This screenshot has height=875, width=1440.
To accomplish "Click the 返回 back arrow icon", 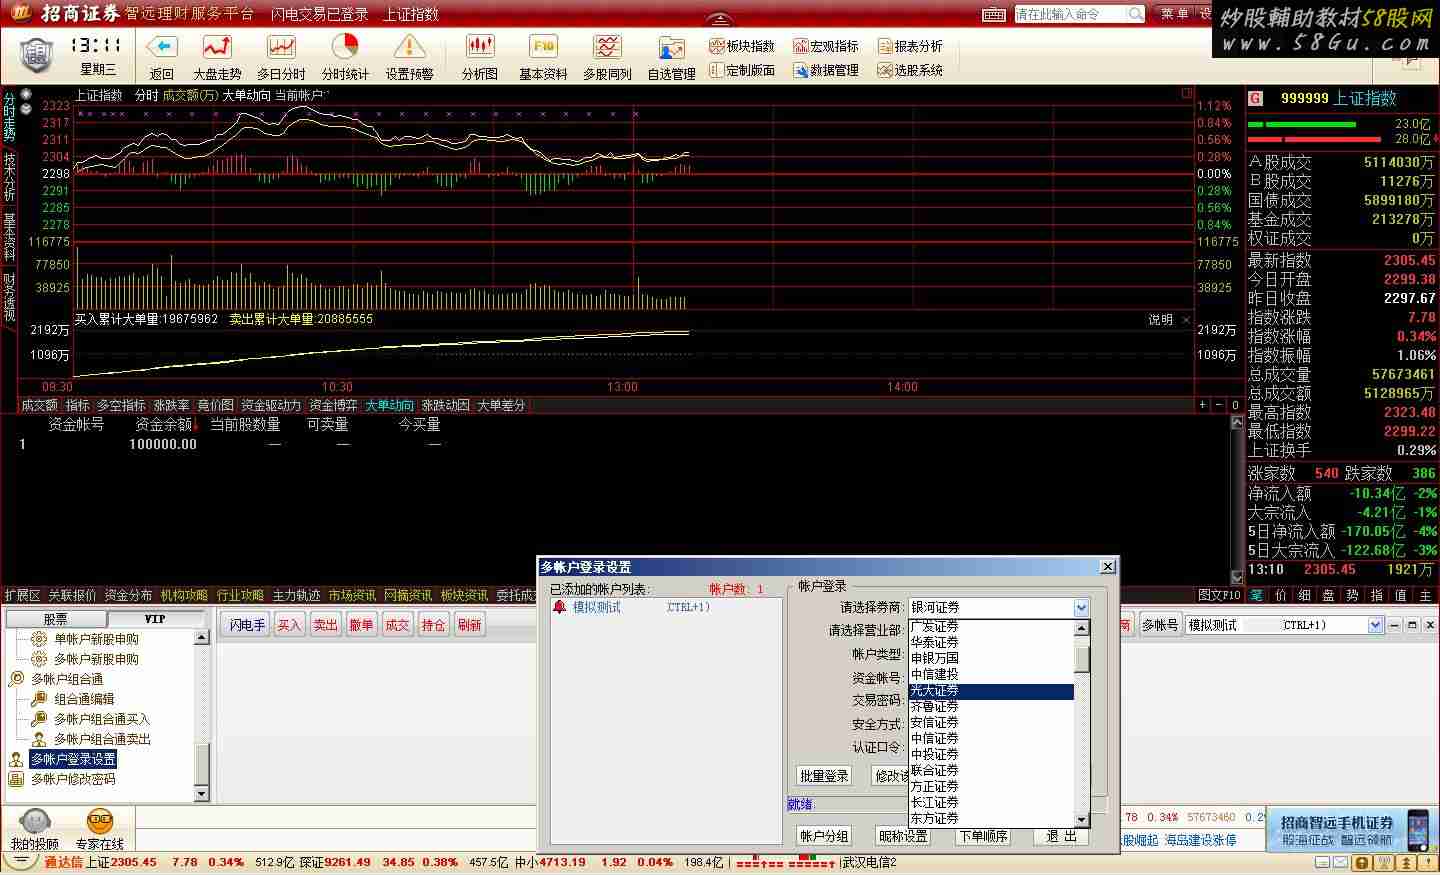I will (161, 48).
